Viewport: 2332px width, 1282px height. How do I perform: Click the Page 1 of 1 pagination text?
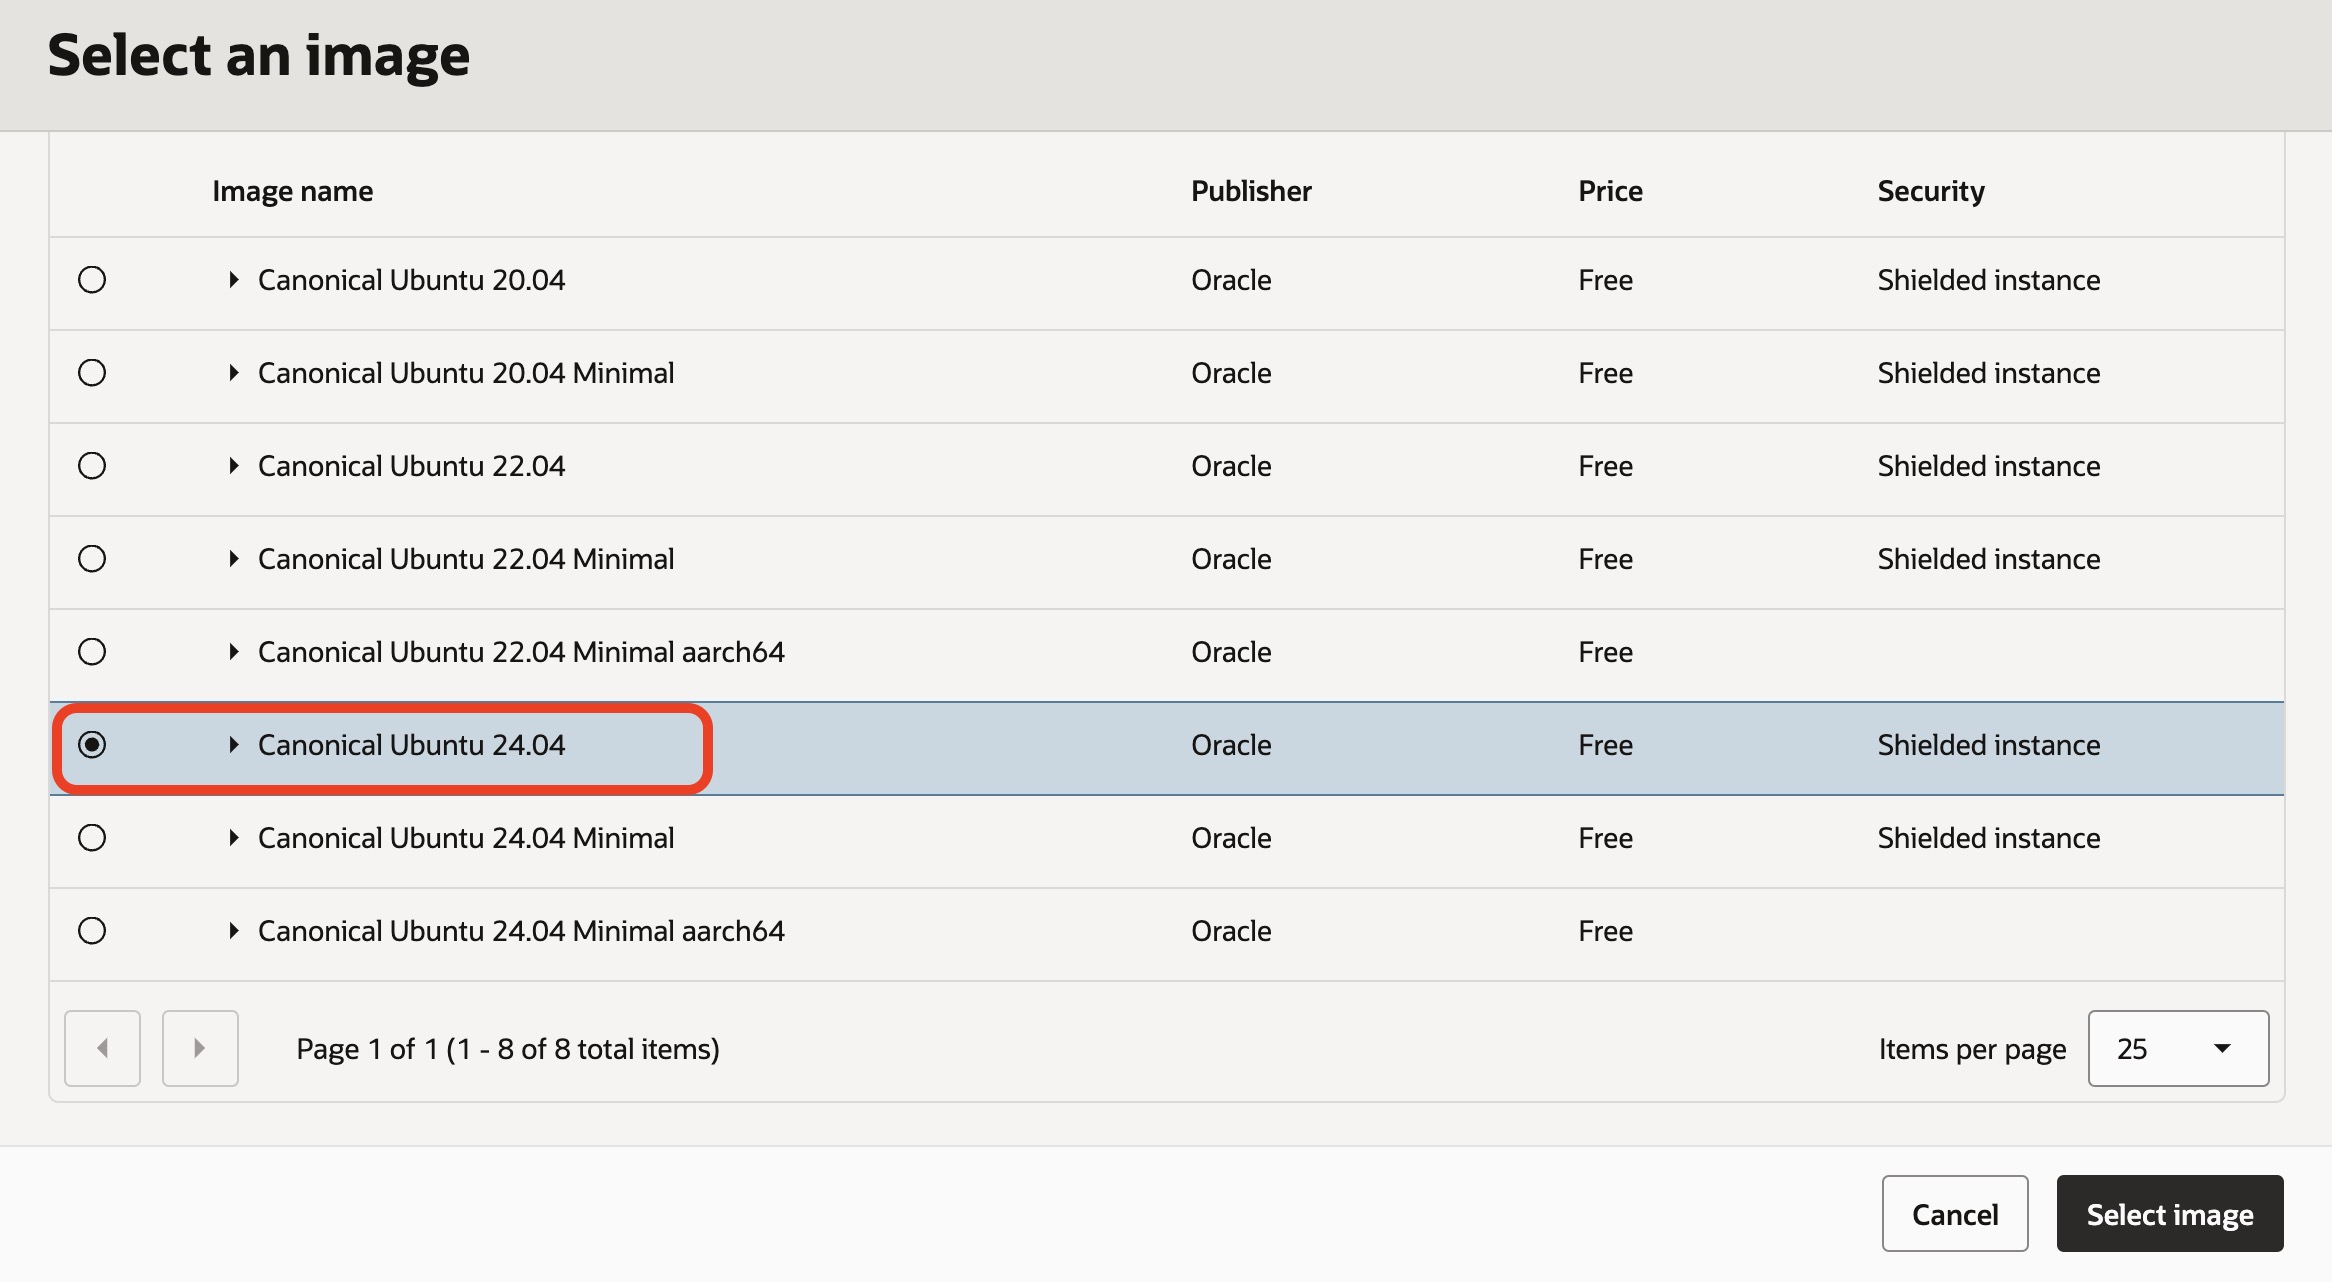[508, 1049]
